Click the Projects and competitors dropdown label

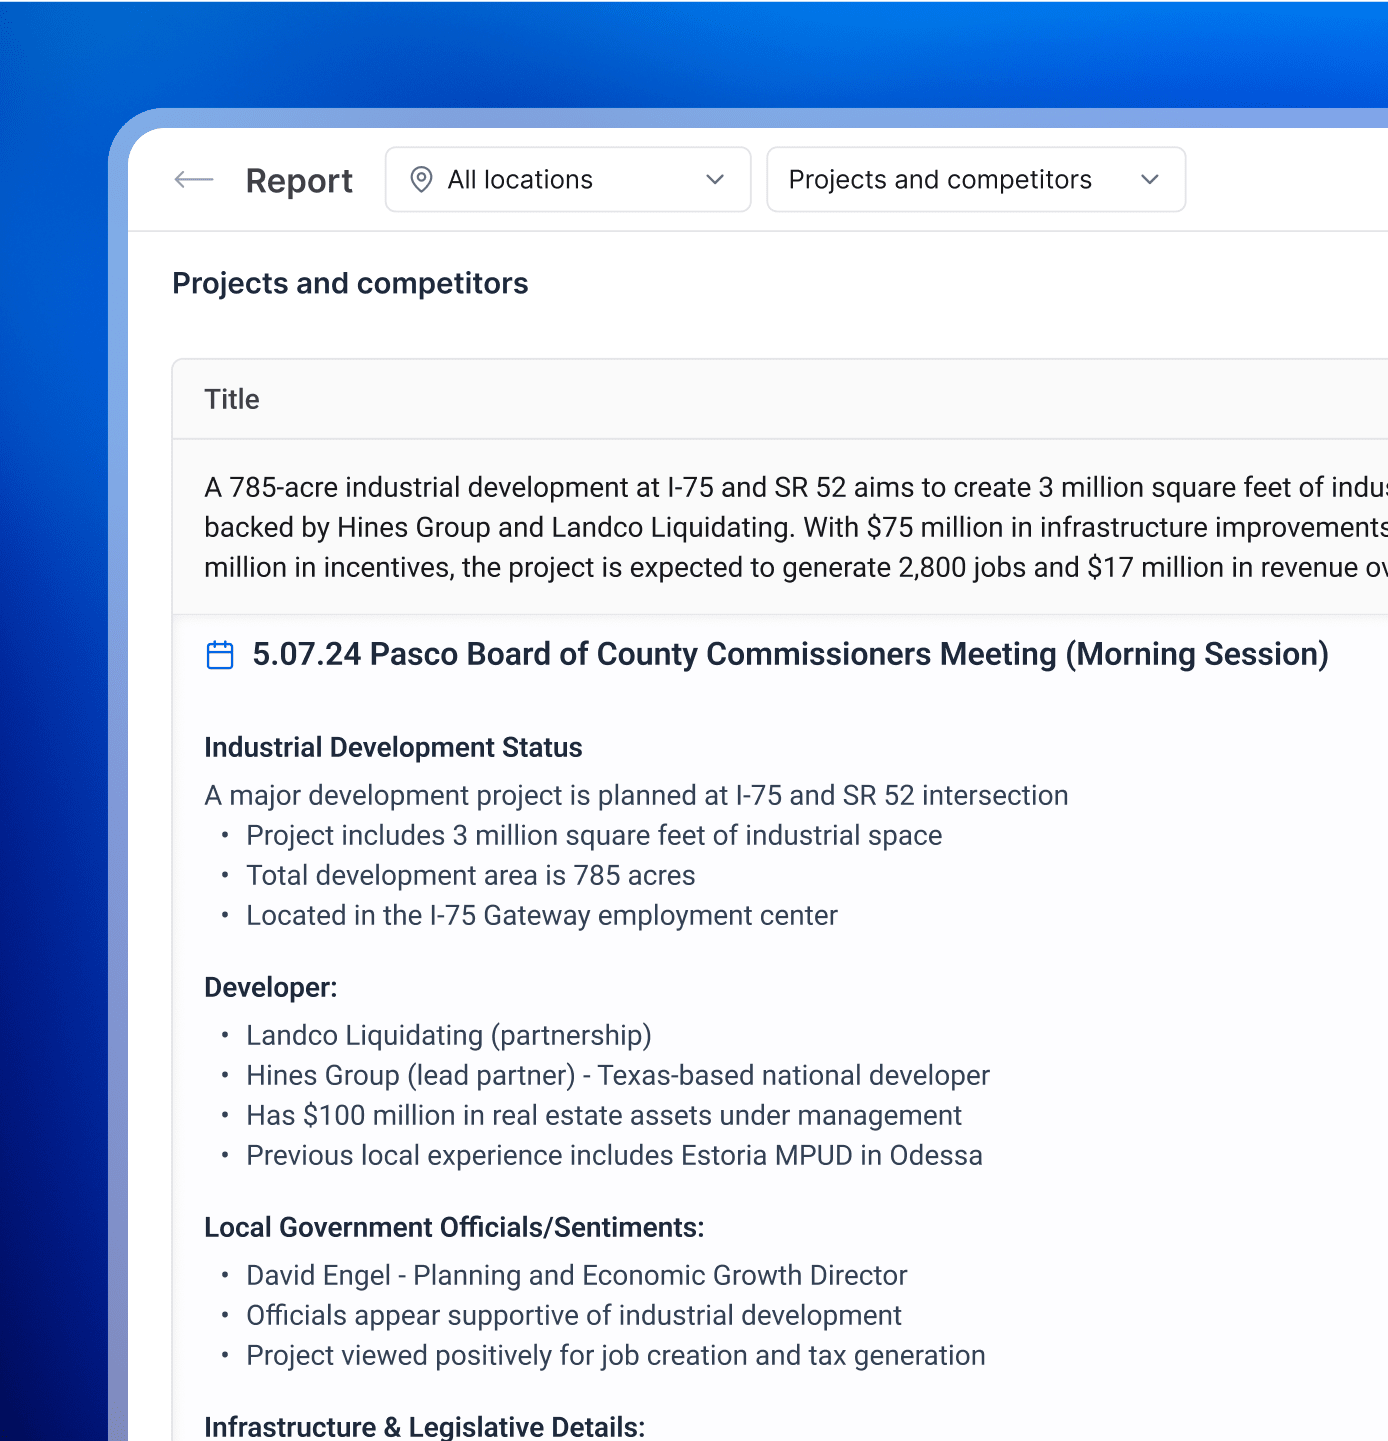pos(940,180)
